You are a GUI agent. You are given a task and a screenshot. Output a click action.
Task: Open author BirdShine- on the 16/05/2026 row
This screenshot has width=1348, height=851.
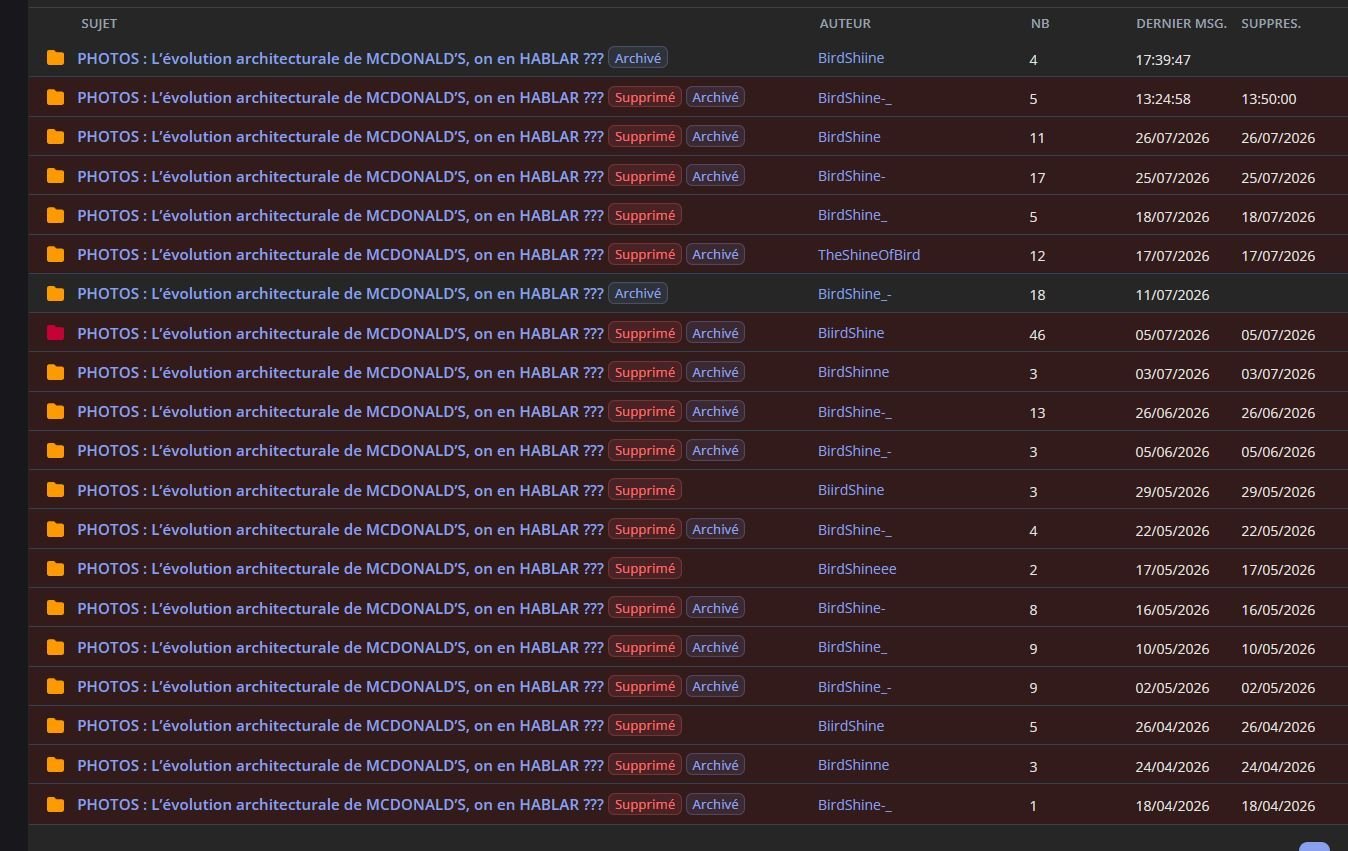coord(851,608)
